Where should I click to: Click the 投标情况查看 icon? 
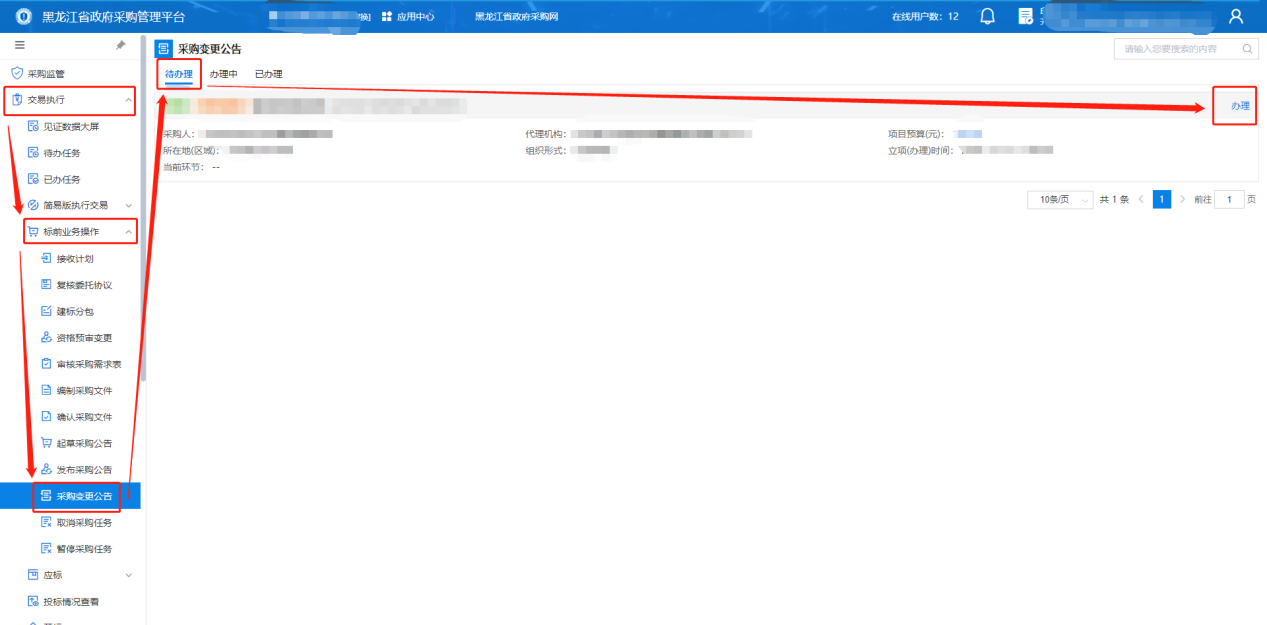33,601
